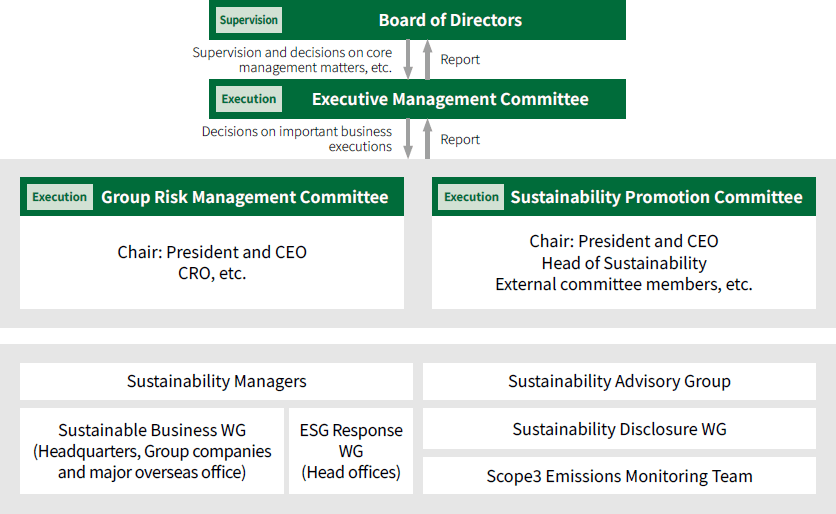Click the Execution tag on Group Risk Management Committee
The image size is (836, 514).
60,197
